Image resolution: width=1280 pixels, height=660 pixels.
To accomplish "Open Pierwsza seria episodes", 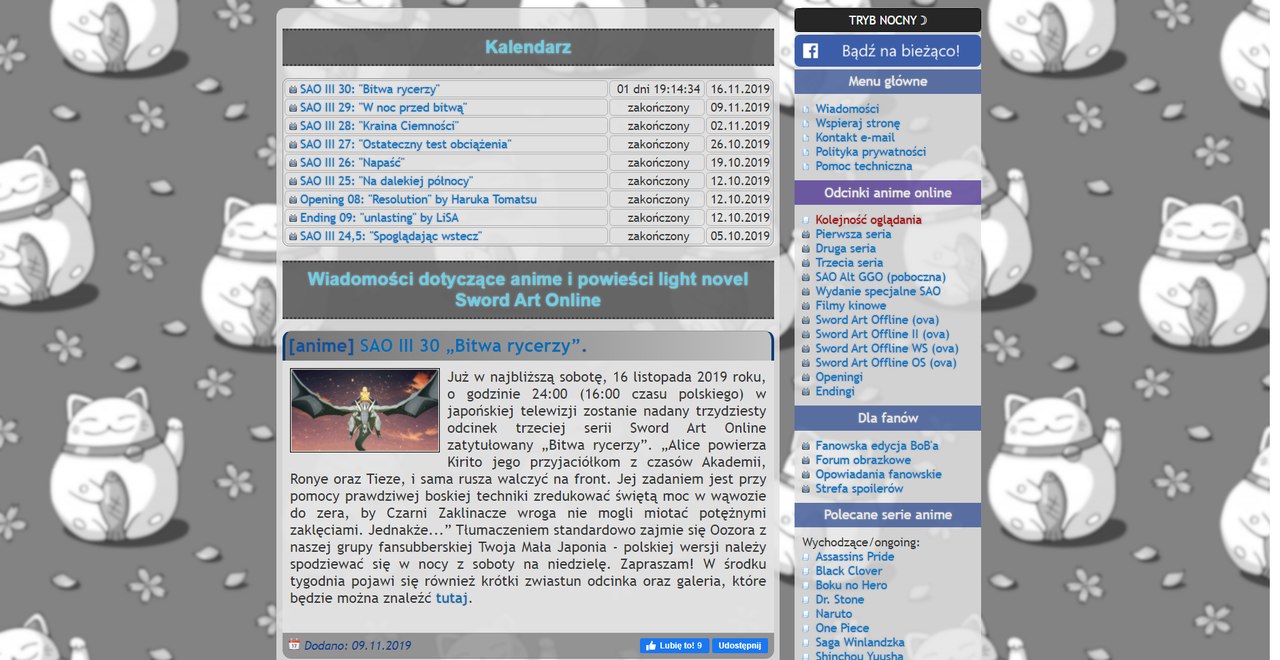I will [x=853, y=234].
